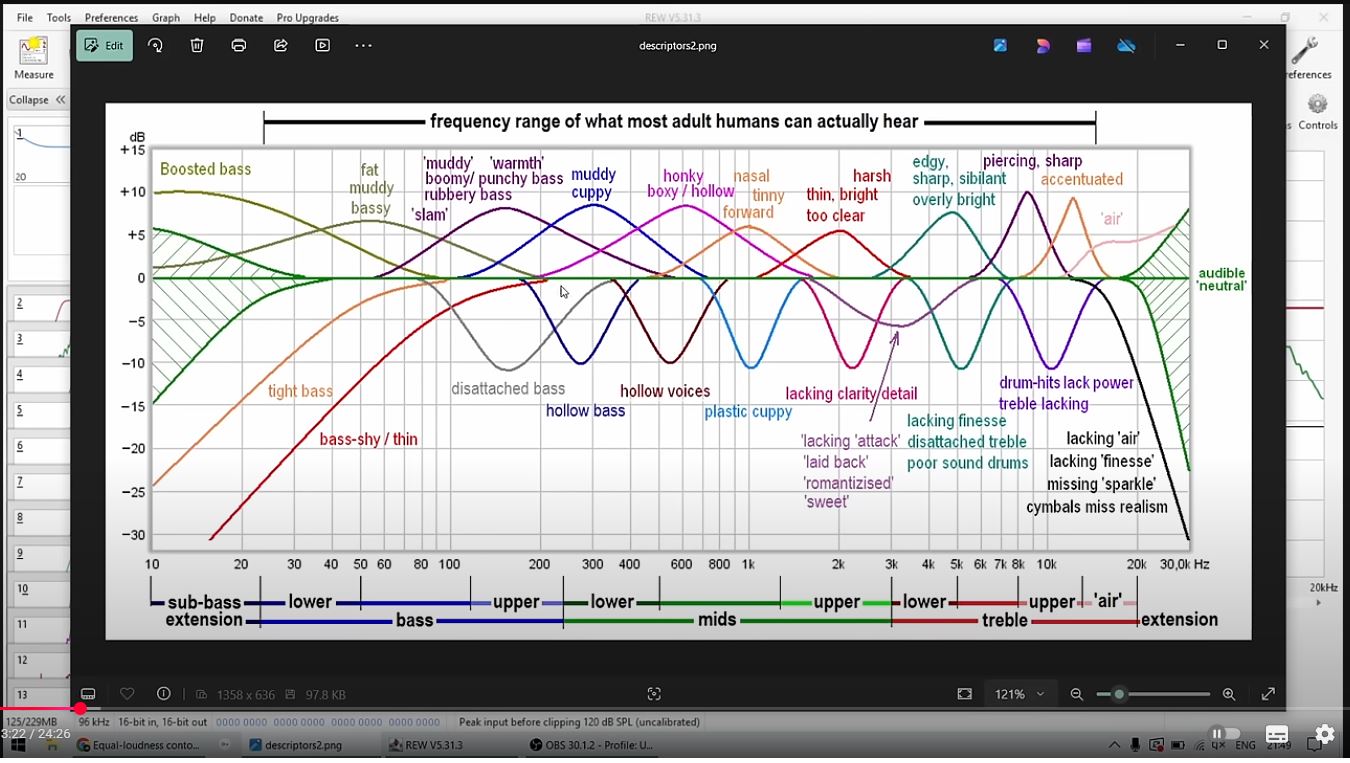
Task: Open the Graph menu in REW
Action: pos(166,17)
